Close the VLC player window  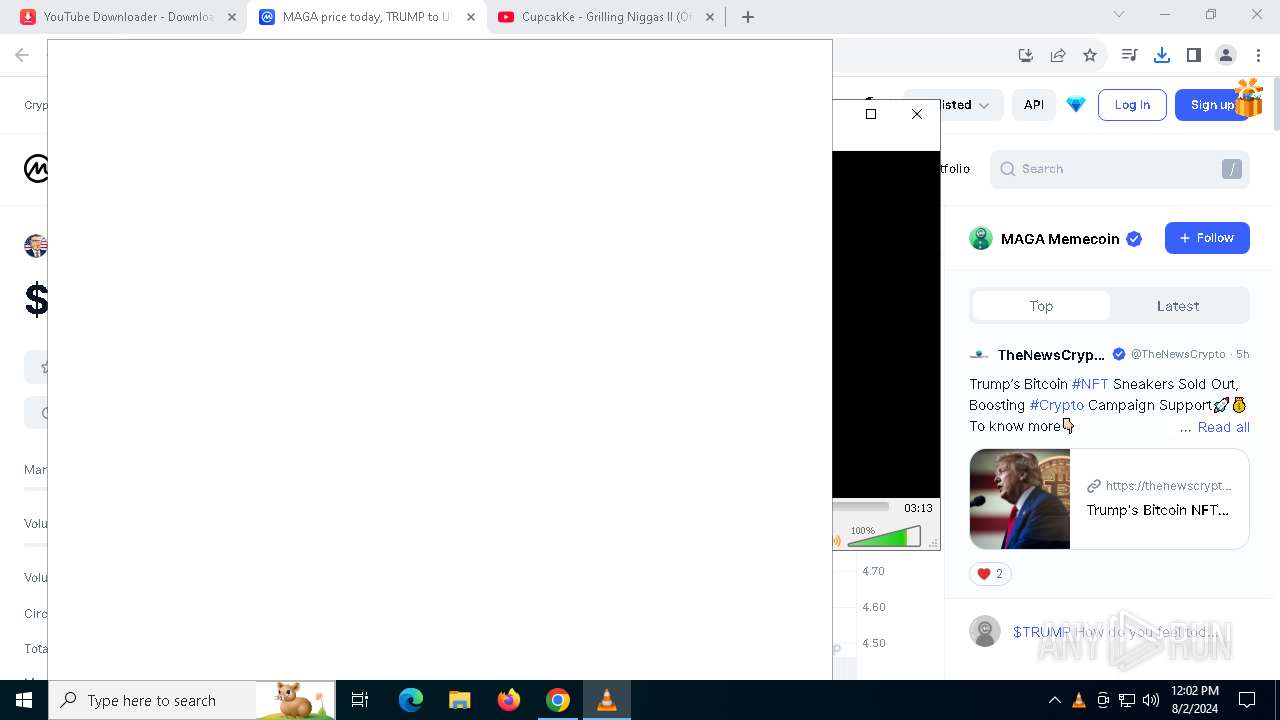(x=917, y=114)
